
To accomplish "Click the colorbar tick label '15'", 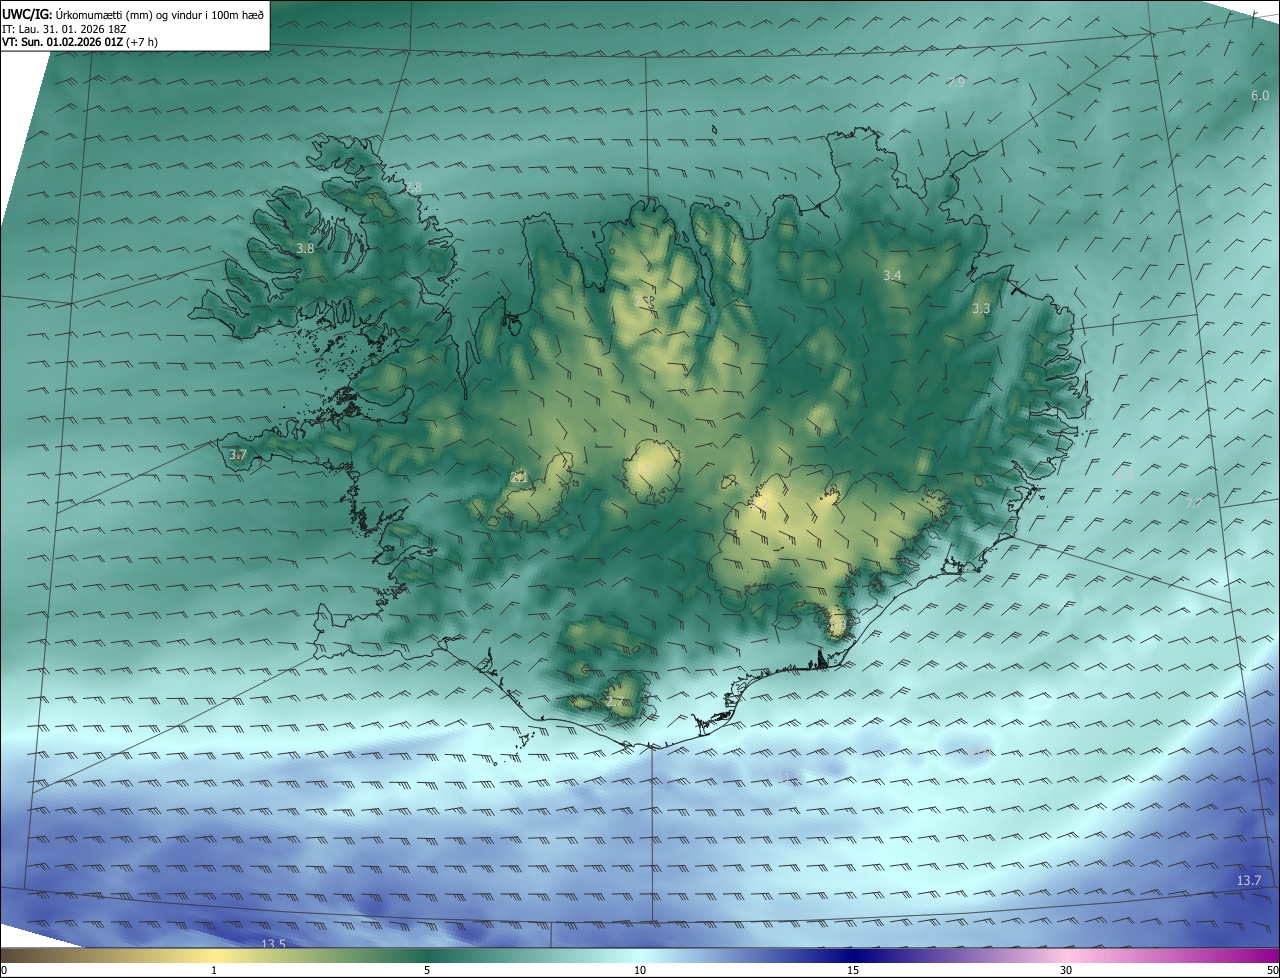I will point(853,970).
